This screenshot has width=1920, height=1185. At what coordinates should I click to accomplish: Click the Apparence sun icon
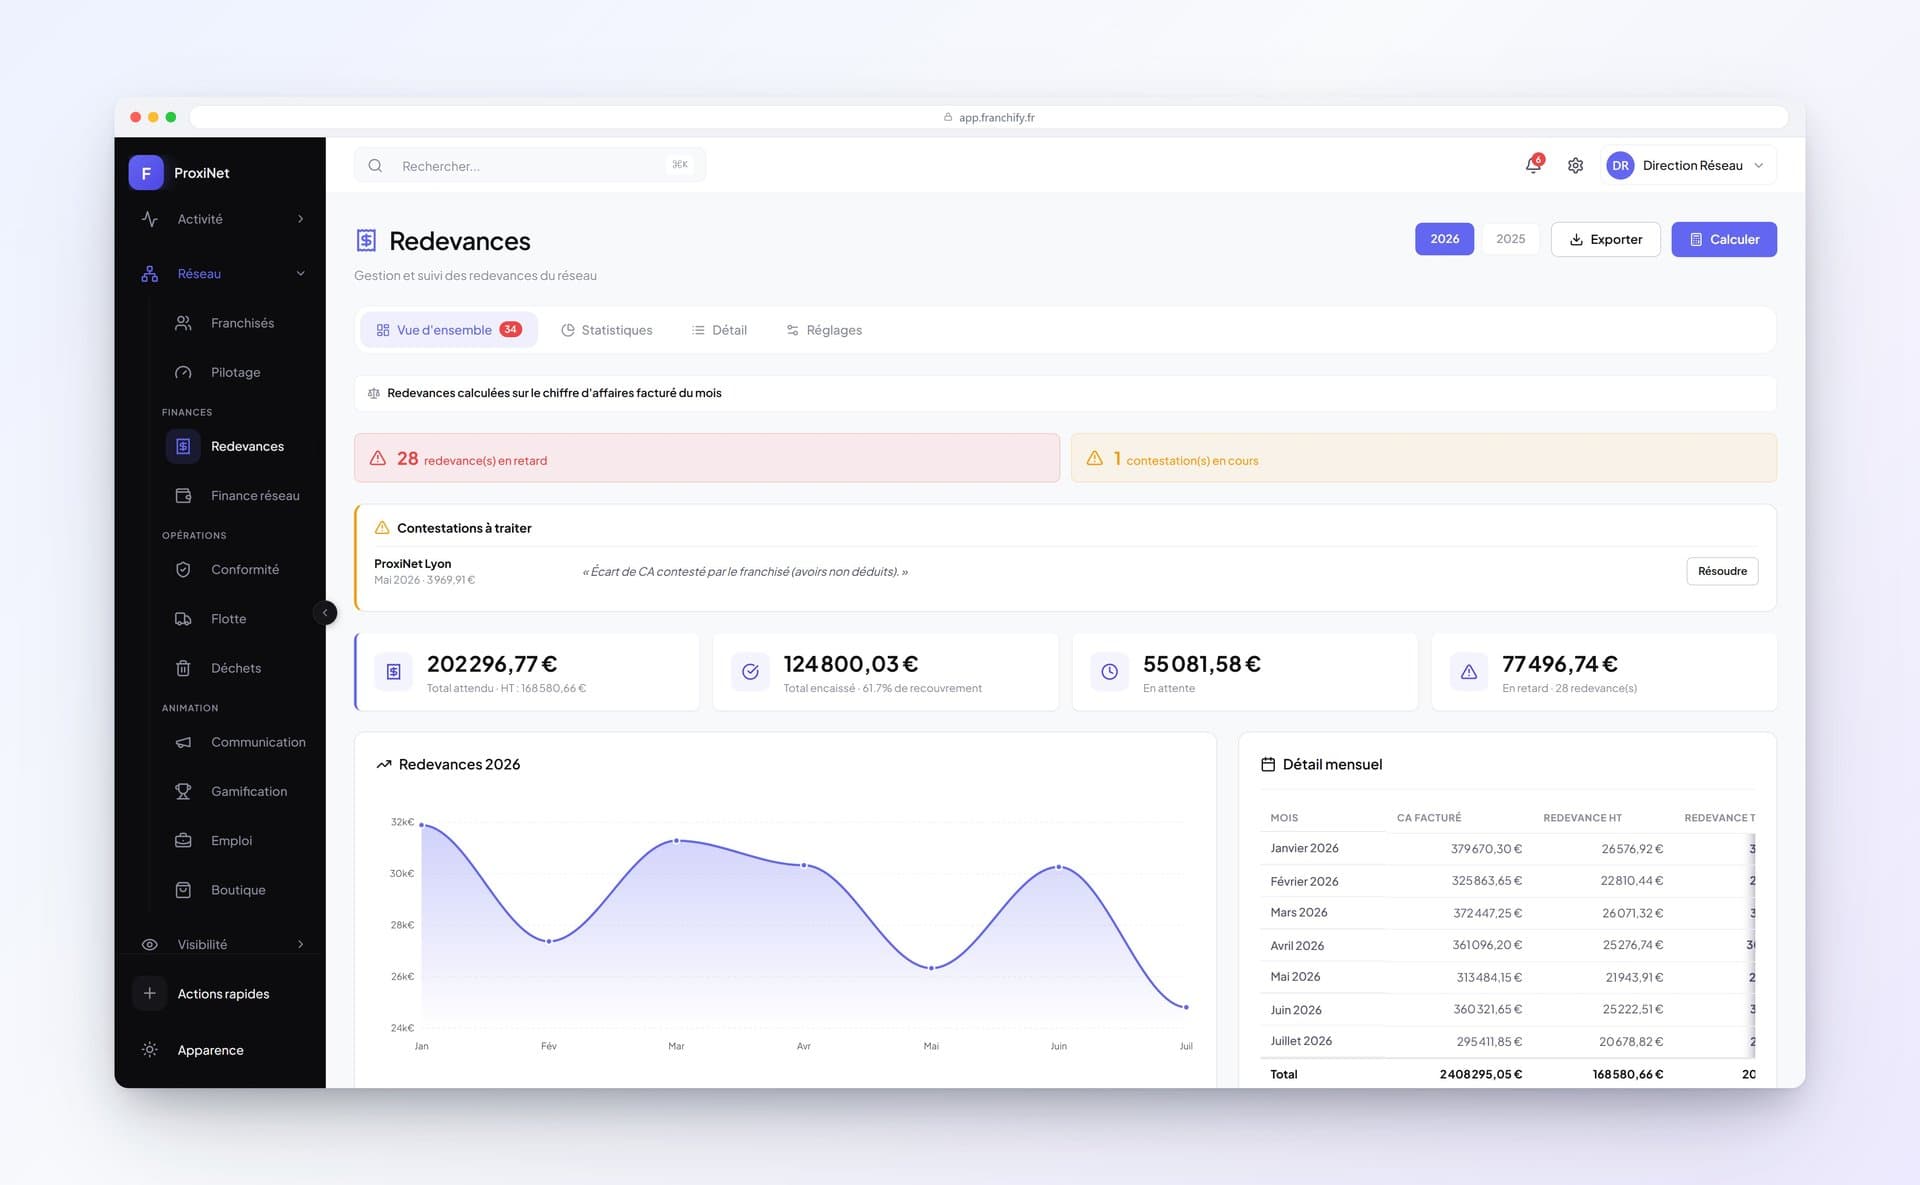(x=150, y=1050)
